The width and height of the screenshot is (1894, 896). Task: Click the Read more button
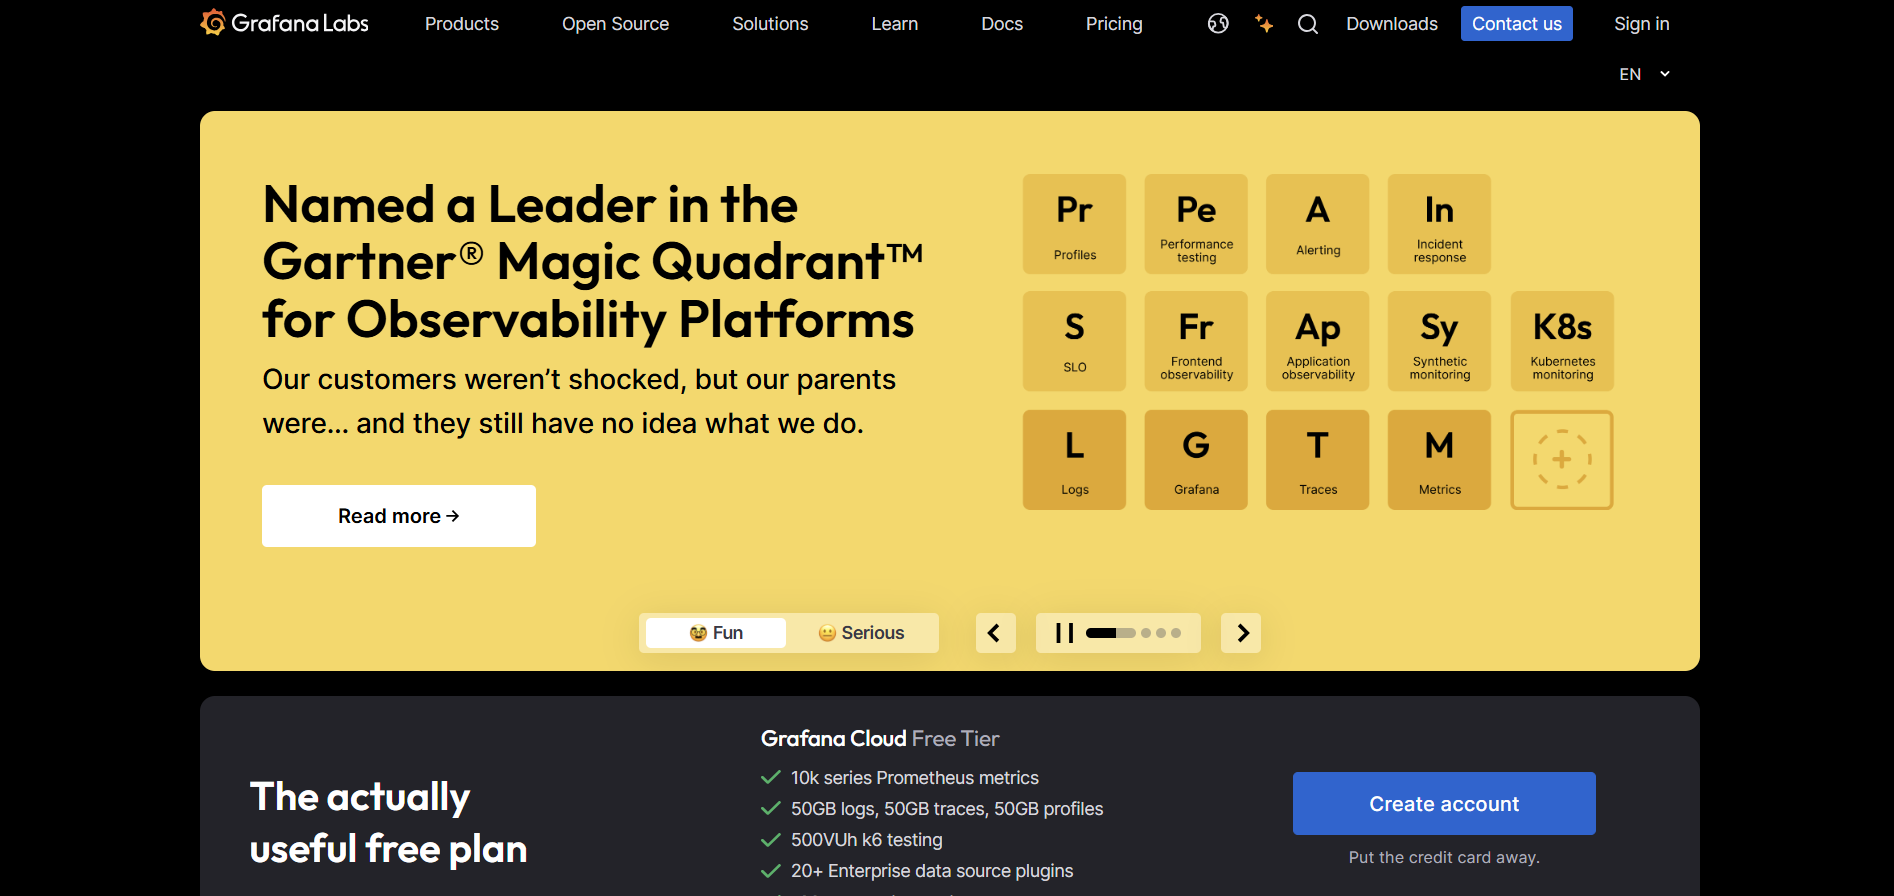[x=399, y=516]
